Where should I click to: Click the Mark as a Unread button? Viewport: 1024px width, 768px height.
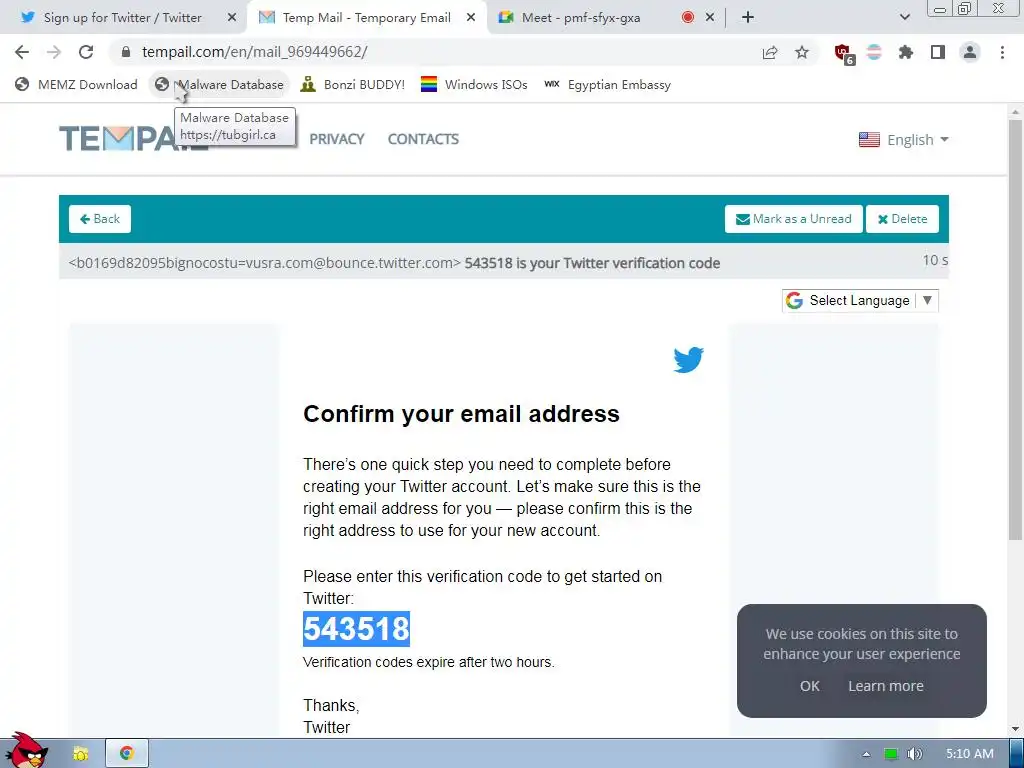pyautogui.click(x=793, y=219)
